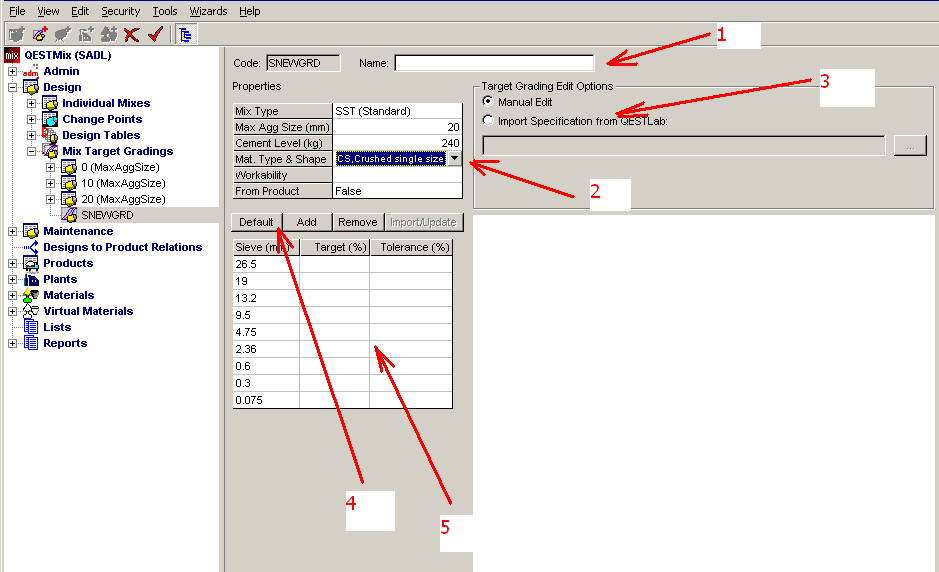
Task: Open the Security menu
Action: (x=120, y=11)
